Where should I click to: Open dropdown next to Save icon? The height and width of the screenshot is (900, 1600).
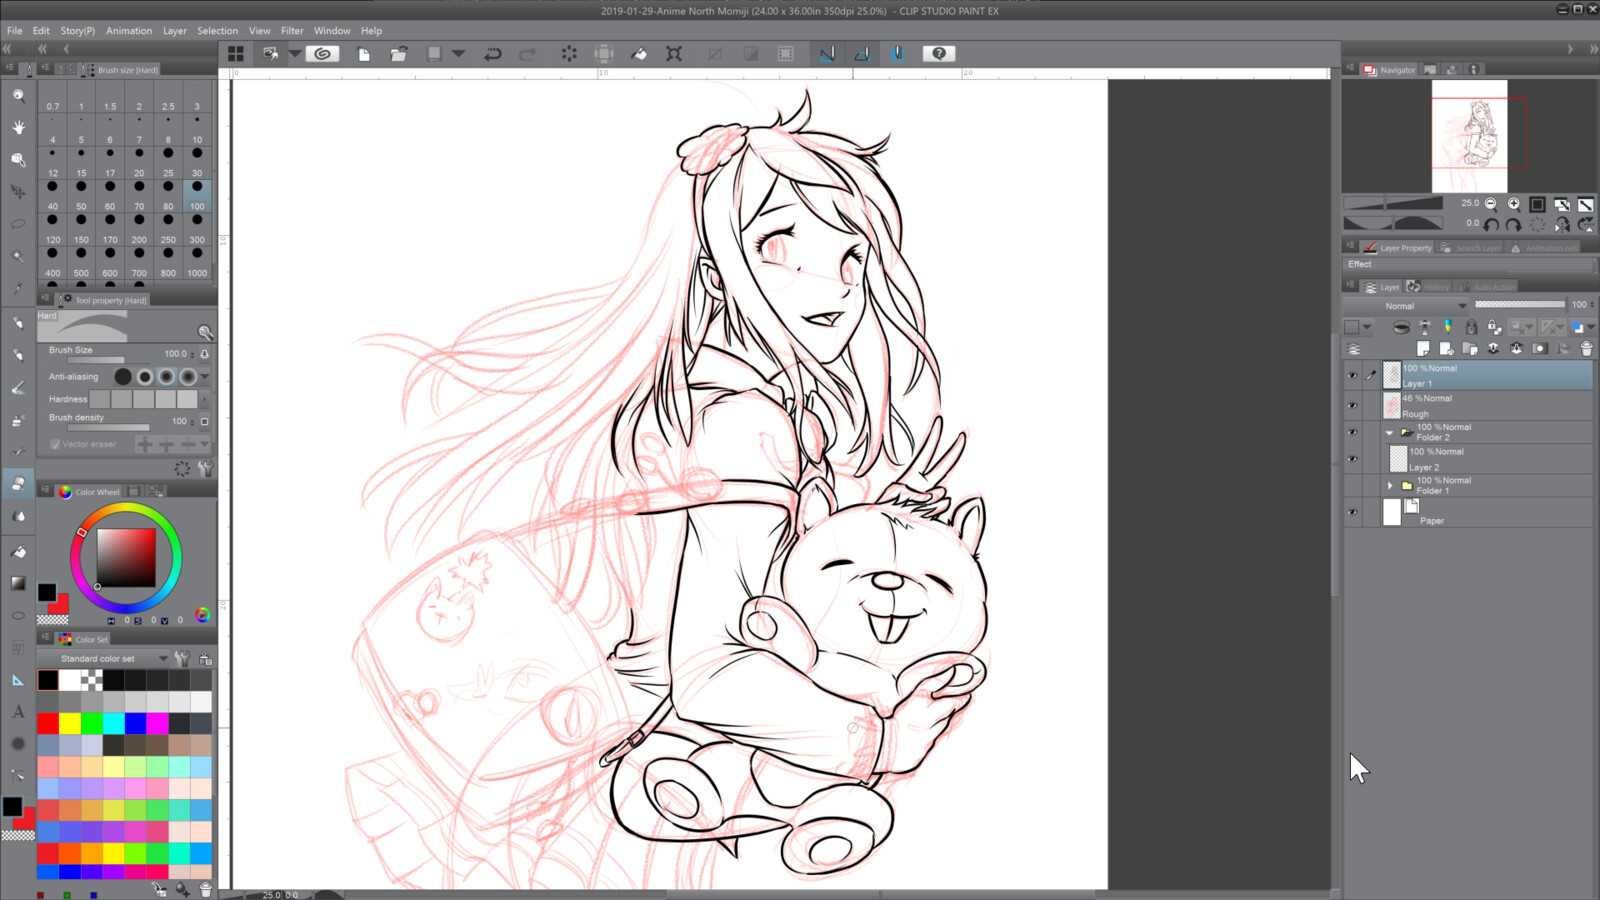coord(458,54)
